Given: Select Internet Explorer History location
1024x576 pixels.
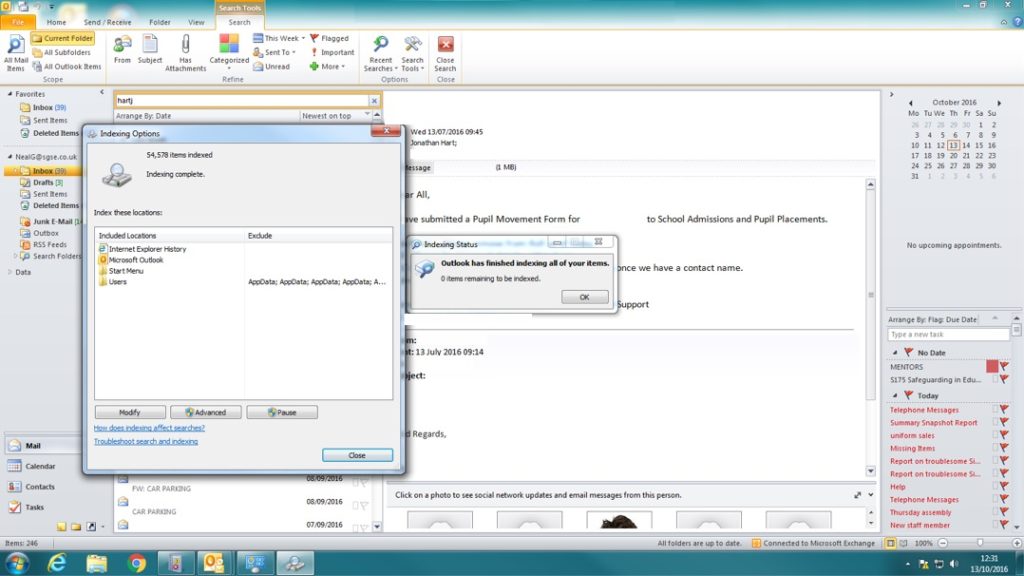Looking at the screenshot, I should [x=142, y=249].
